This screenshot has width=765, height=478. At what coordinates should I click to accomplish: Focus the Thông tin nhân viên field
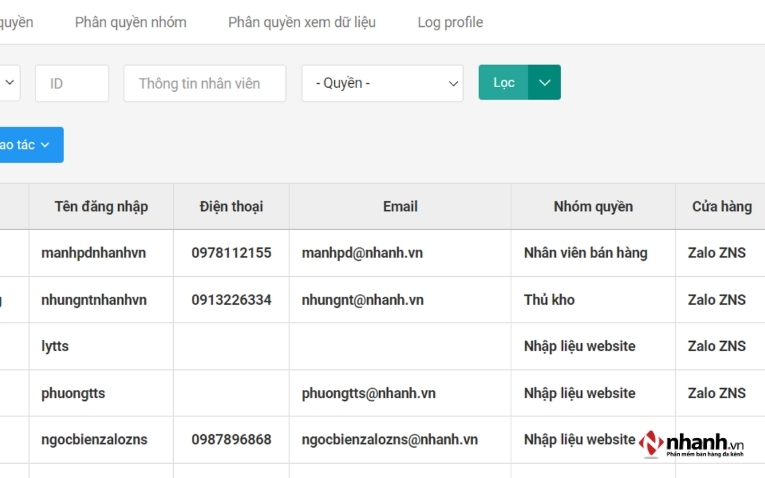204,83
